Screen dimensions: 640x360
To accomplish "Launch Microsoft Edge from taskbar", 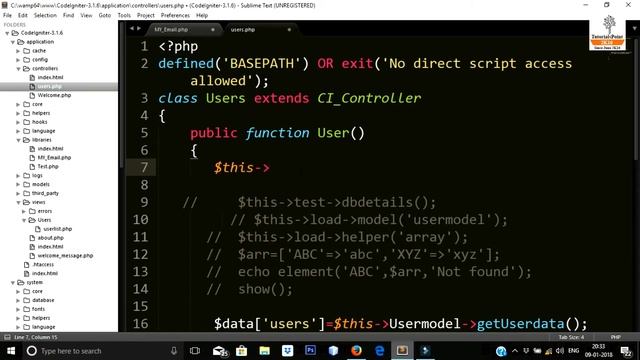I will pyautogui.click(x=379, y=351).
